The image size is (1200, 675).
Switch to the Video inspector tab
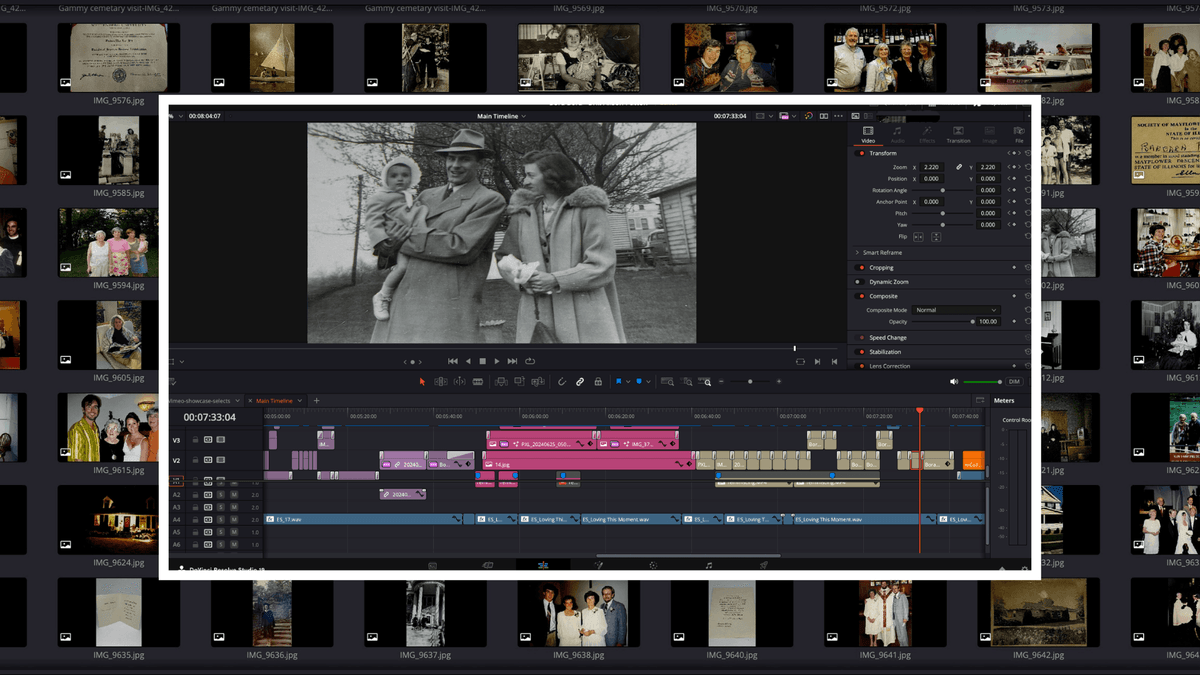click(x=868, y=135)
